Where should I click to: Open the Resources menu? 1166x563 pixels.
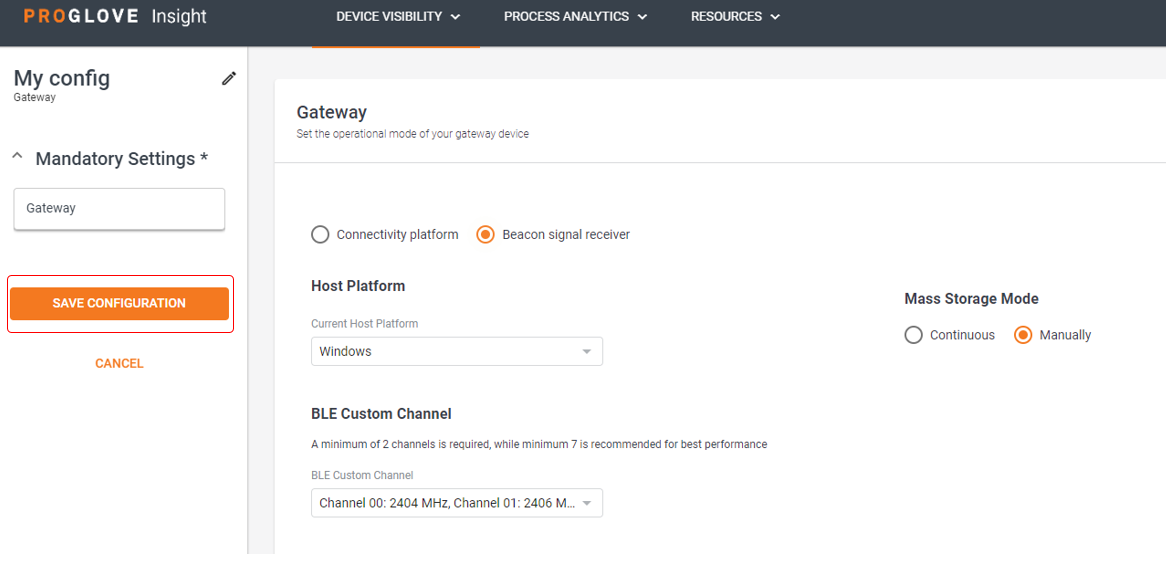735,16
